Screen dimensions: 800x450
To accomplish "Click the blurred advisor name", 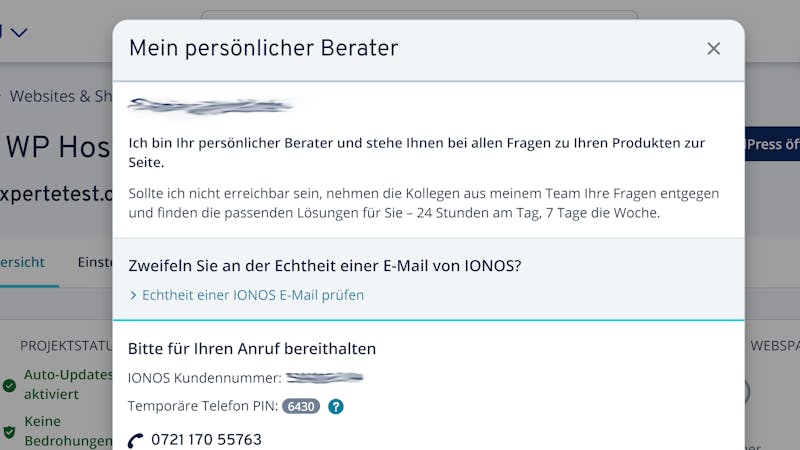I will point(210,106).
